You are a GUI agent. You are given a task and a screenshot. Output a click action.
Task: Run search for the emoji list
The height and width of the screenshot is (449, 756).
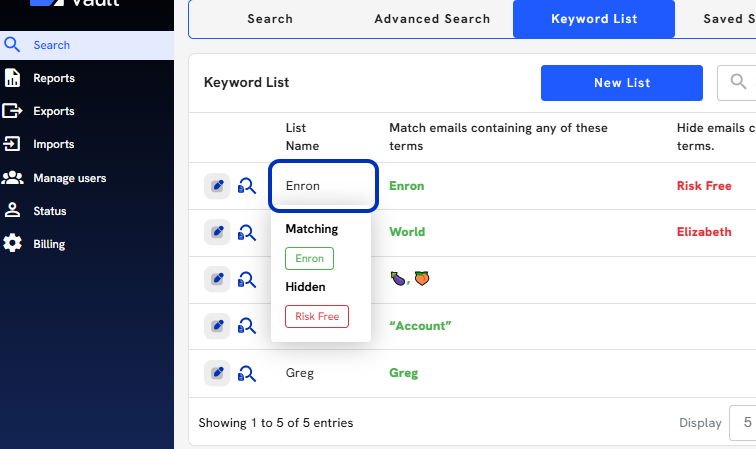[246, 280]
